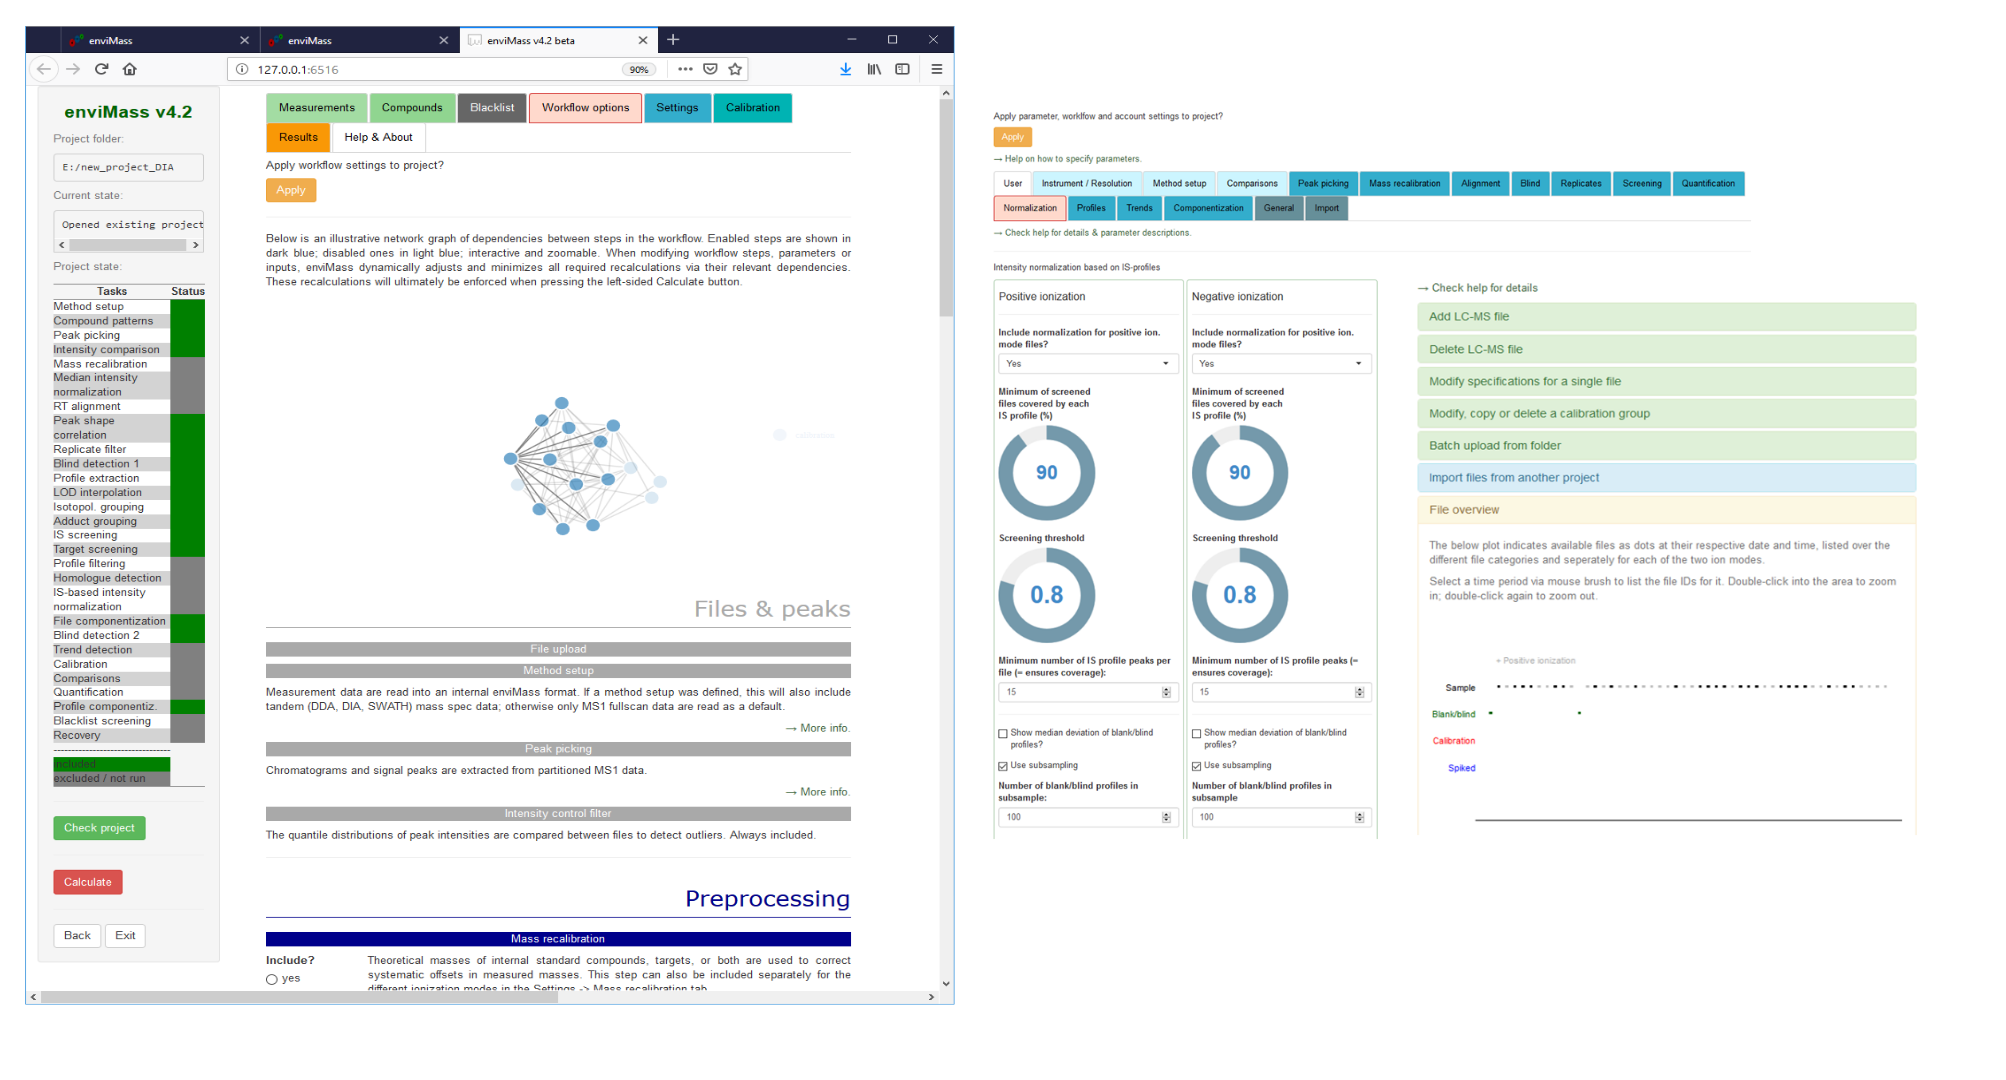The width and height of the screenshot is (2006, 1080).
Task: Click the red Calculate button
Action: pos(88,882)
